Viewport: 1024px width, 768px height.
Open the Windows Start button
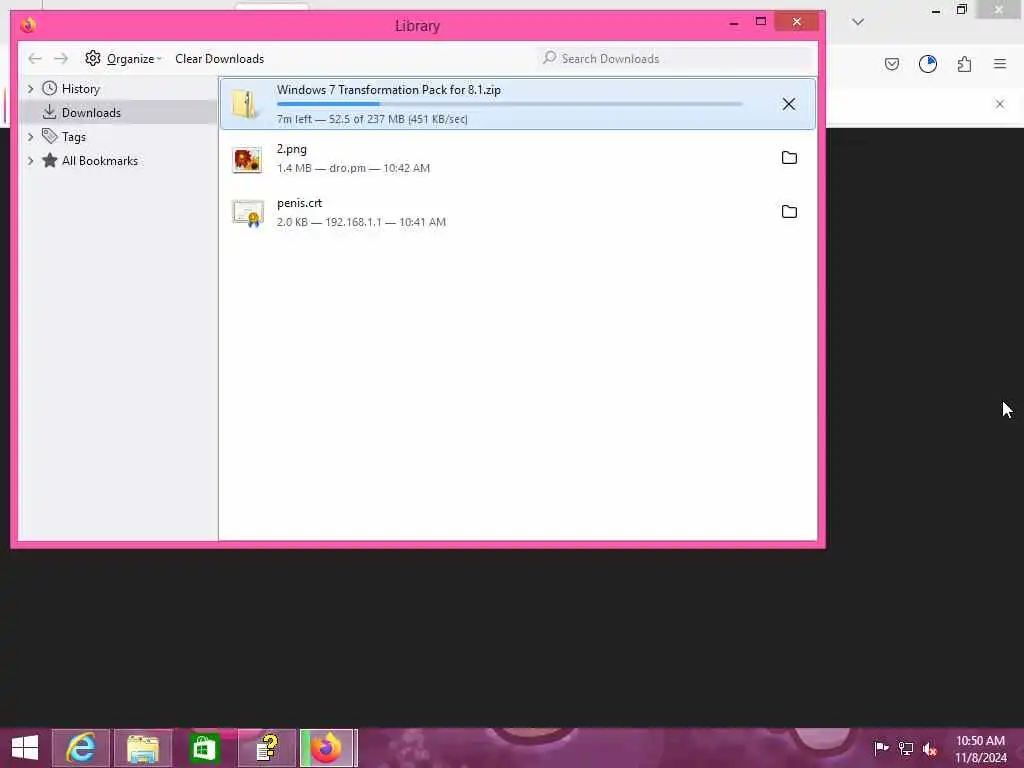pyautogui.click(x=25, y=748)
